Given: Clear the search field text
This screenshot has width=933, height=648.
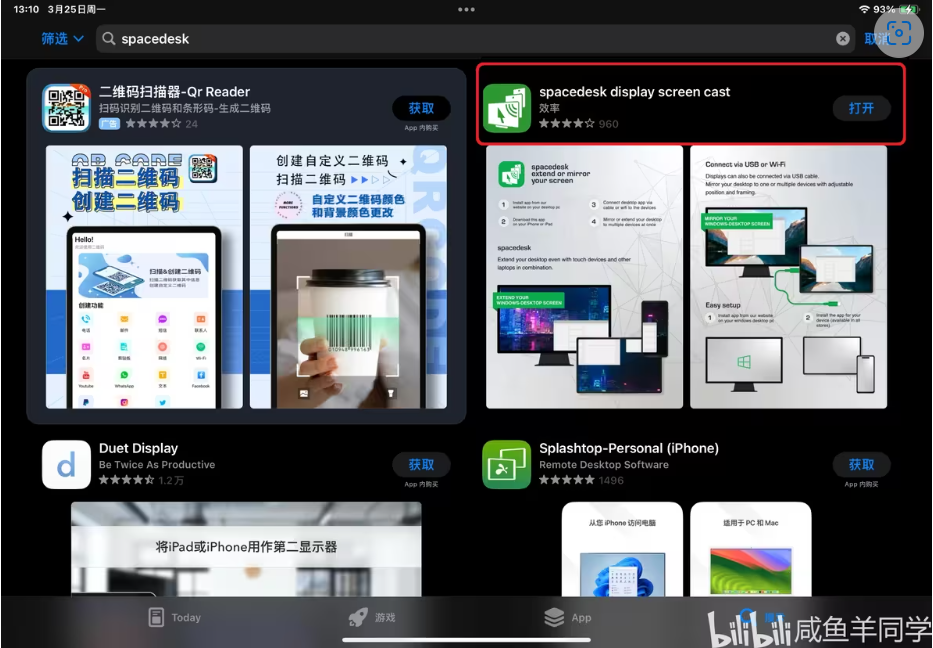Looking at the screenshot, I should pos(843,39).
